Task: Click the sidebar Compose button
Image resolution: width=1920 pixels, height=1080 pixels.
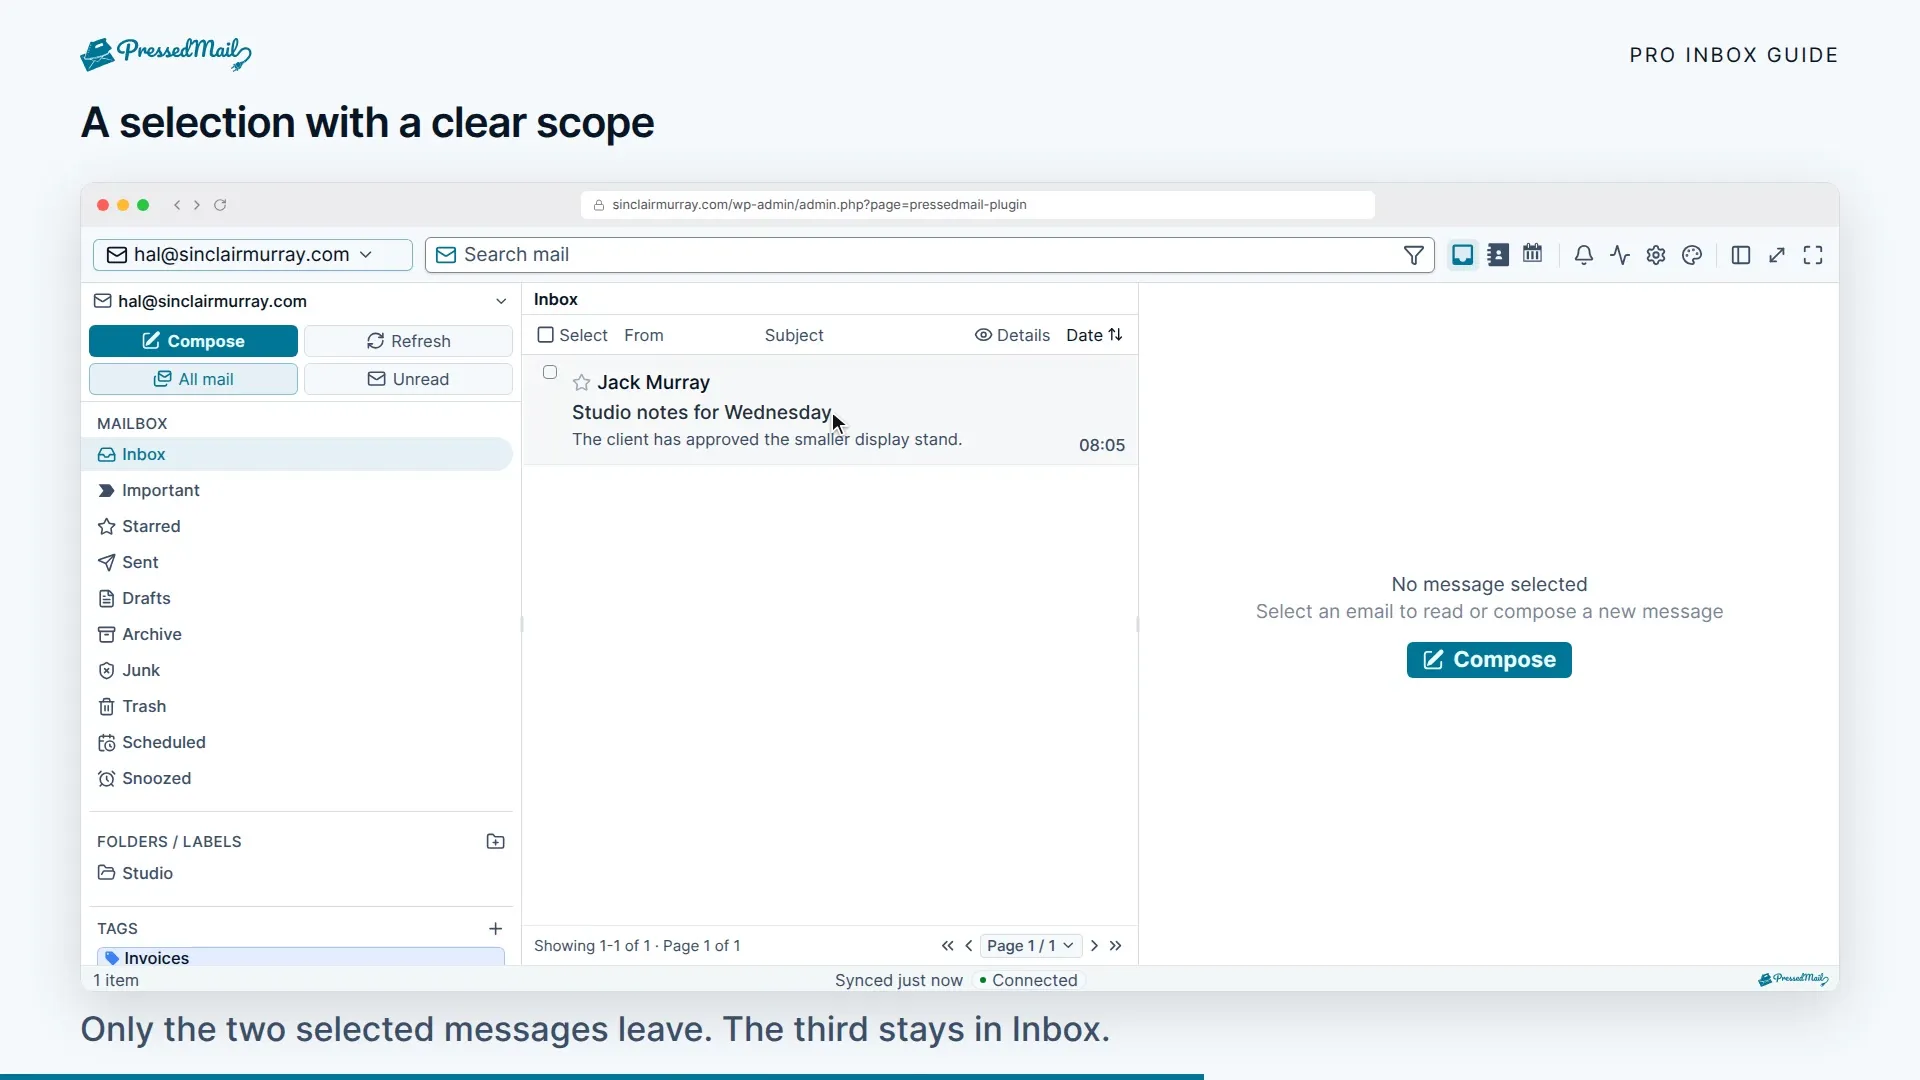Action: 193,341
